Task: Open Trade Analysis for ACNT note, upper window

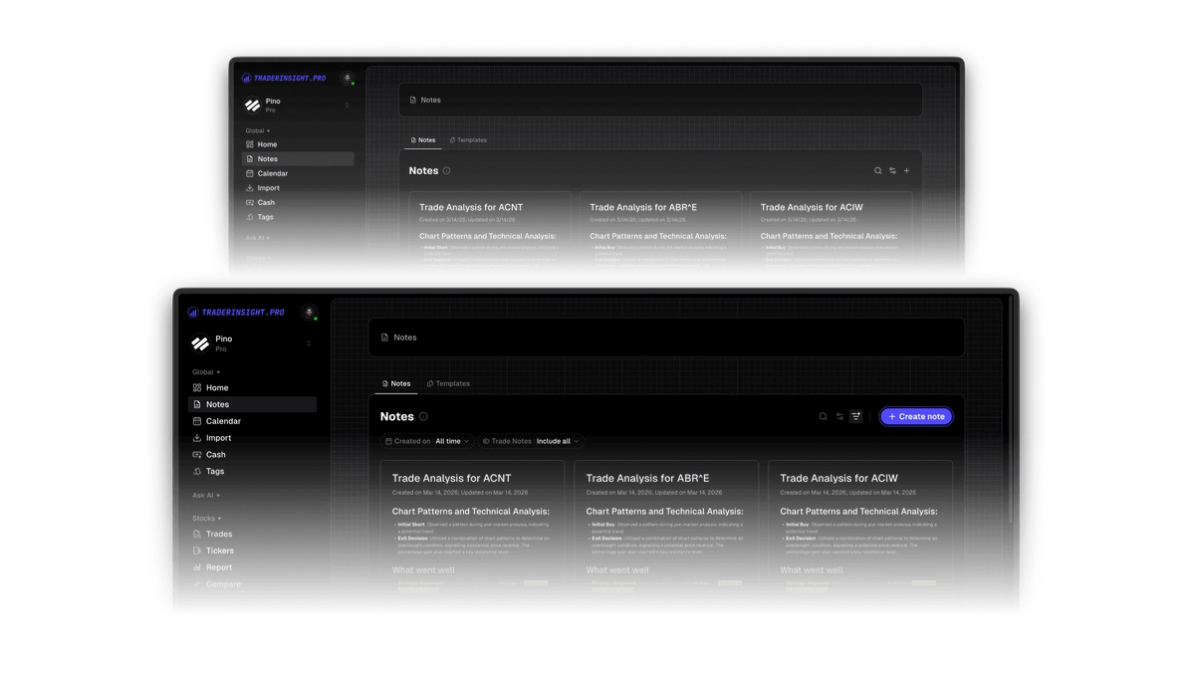Action: [490, 228]
